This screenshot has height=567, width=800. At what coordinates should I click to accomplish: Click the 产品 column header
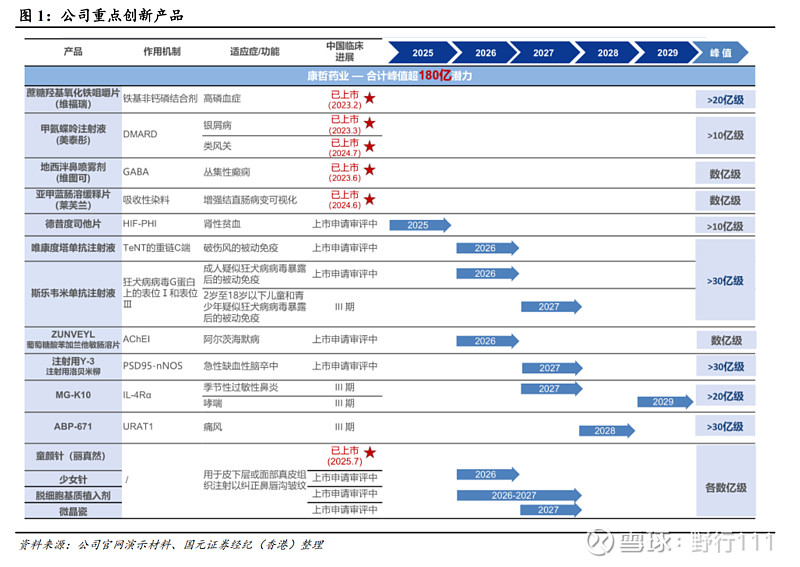coord(73,52)
